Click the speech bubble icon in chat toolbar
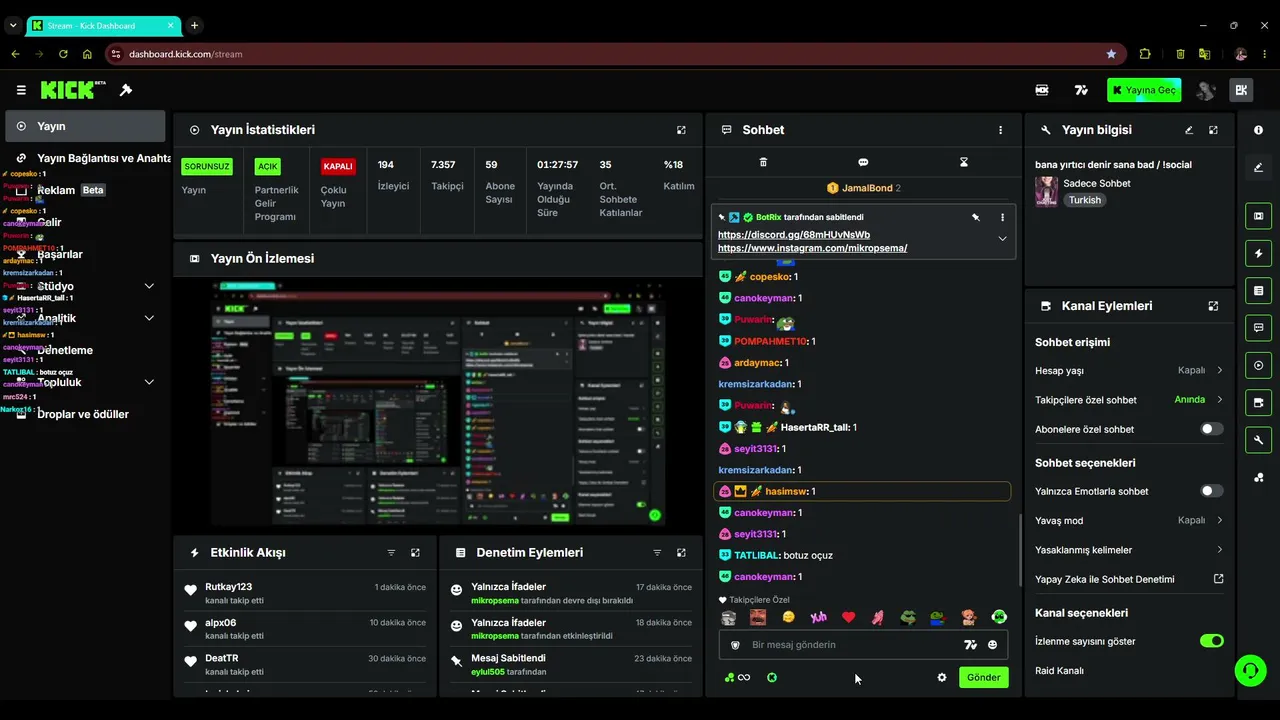The height and width of the screenshot is (720, 1280). [x=863, y=162]
